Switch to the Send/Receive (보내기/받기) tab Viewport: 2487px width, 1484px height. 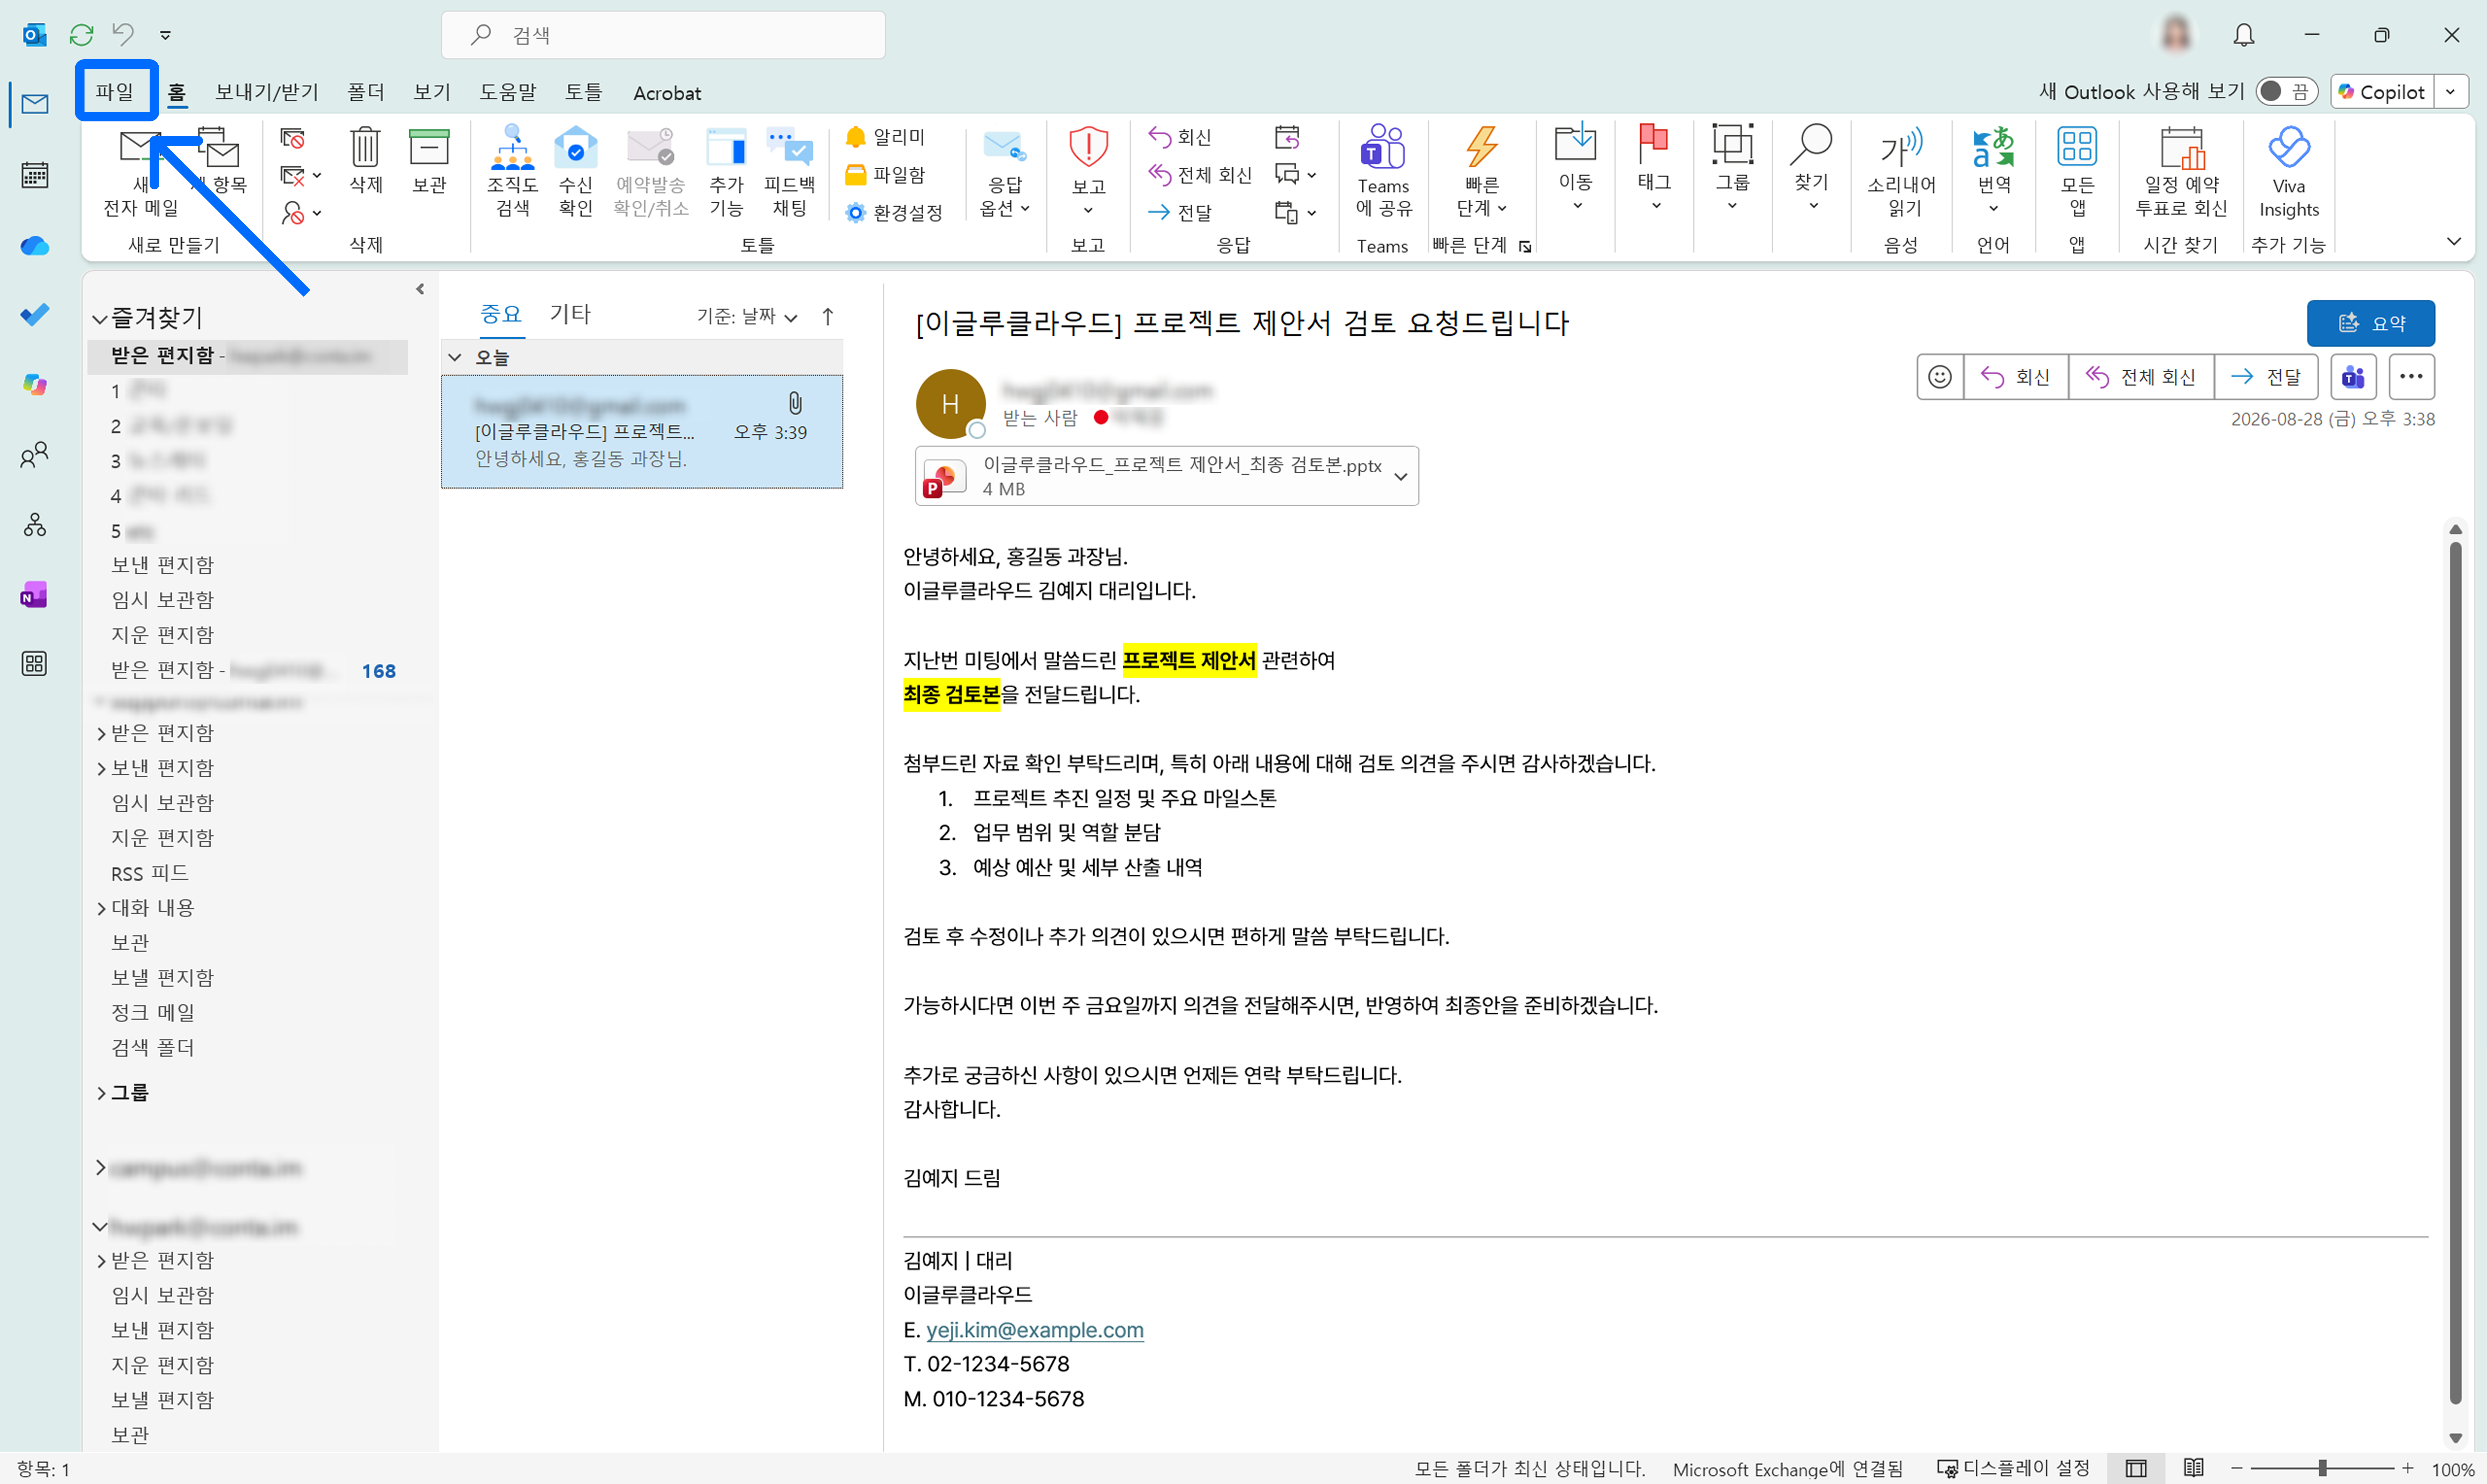click(x=267, y=92)
